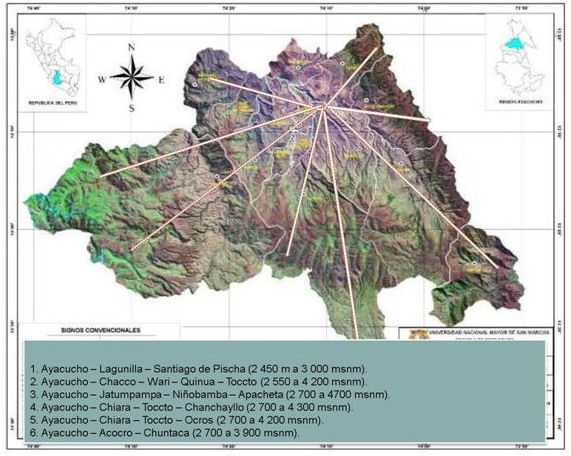Click 'UNIVERSIDAD NACIONAL MAYOR DE SAN MARCOS' title
571x456 pixels.
489,332
